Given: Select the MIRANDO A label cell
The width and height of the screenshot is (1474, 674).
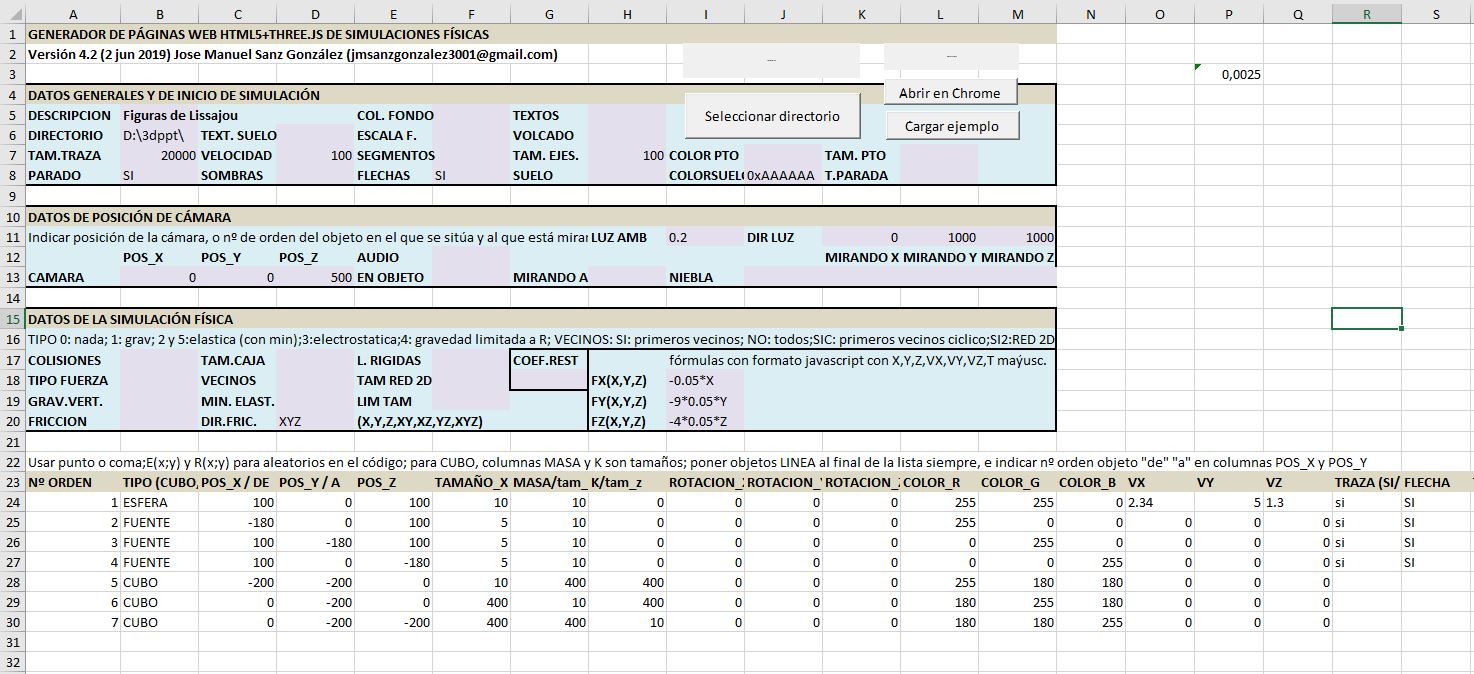Looking at the screenshot, I should pos(549,277).
